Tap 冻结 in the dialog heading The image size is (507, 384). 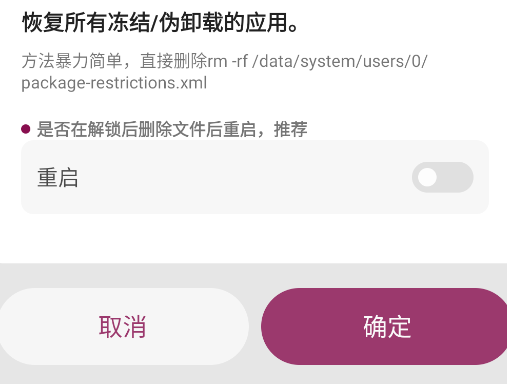(129, 23)
